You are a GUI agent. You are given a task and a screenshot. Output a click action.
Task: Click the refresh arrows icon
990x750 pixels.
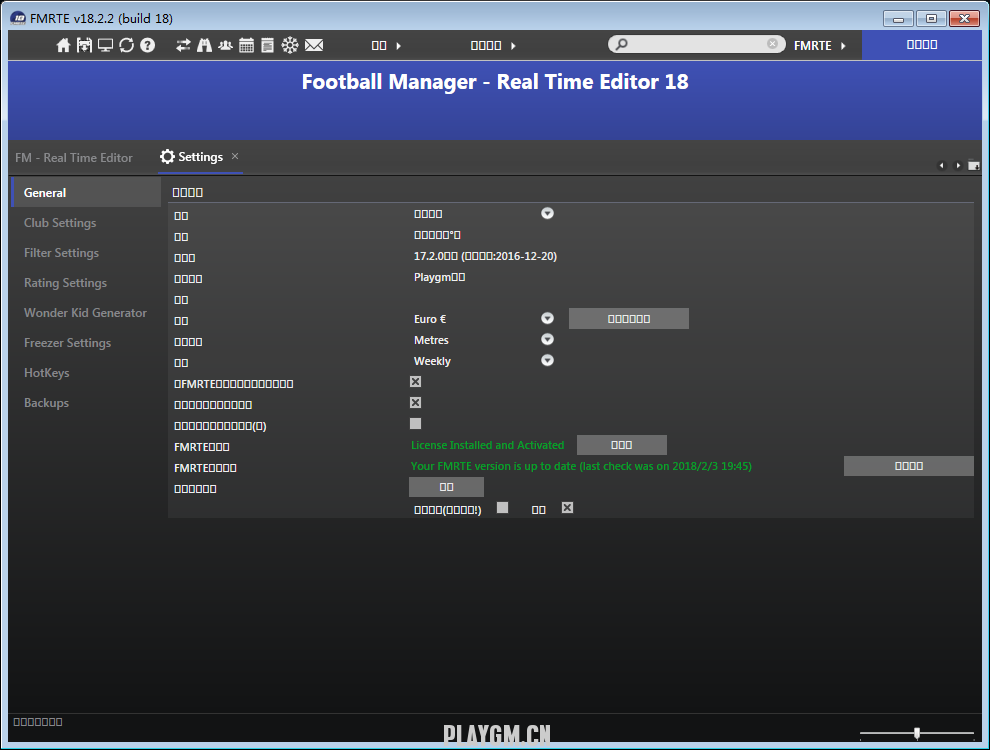[126, 45]
